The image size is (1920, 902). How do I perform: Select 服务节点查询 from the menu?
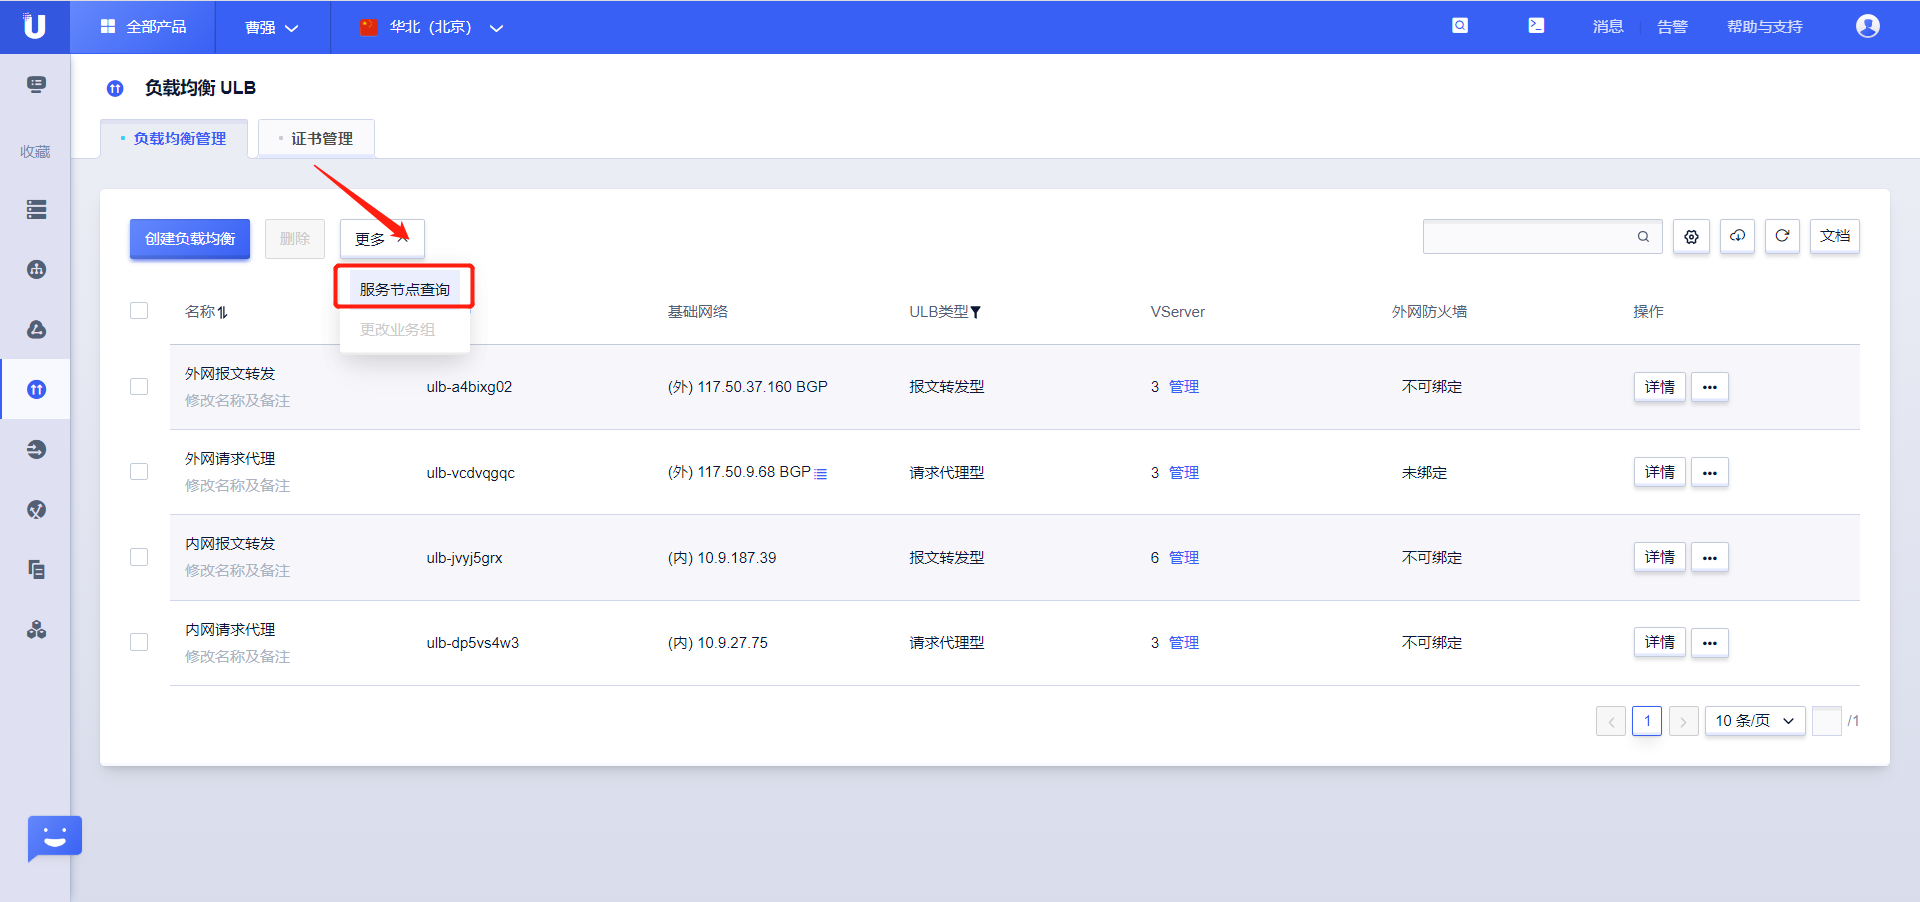tap(405, 289)
